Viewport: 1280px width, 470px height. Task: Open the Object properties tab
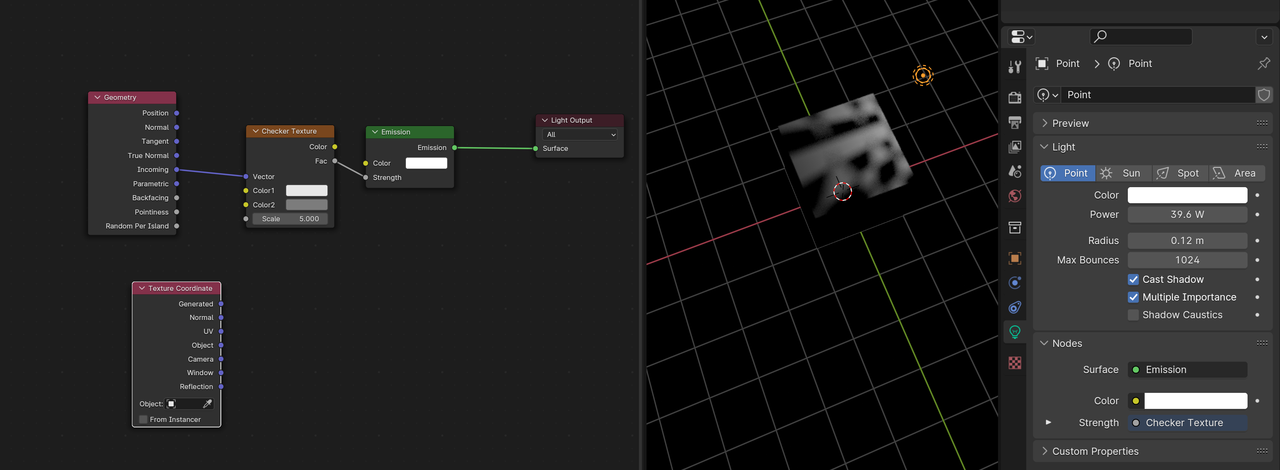point(1015,258)
